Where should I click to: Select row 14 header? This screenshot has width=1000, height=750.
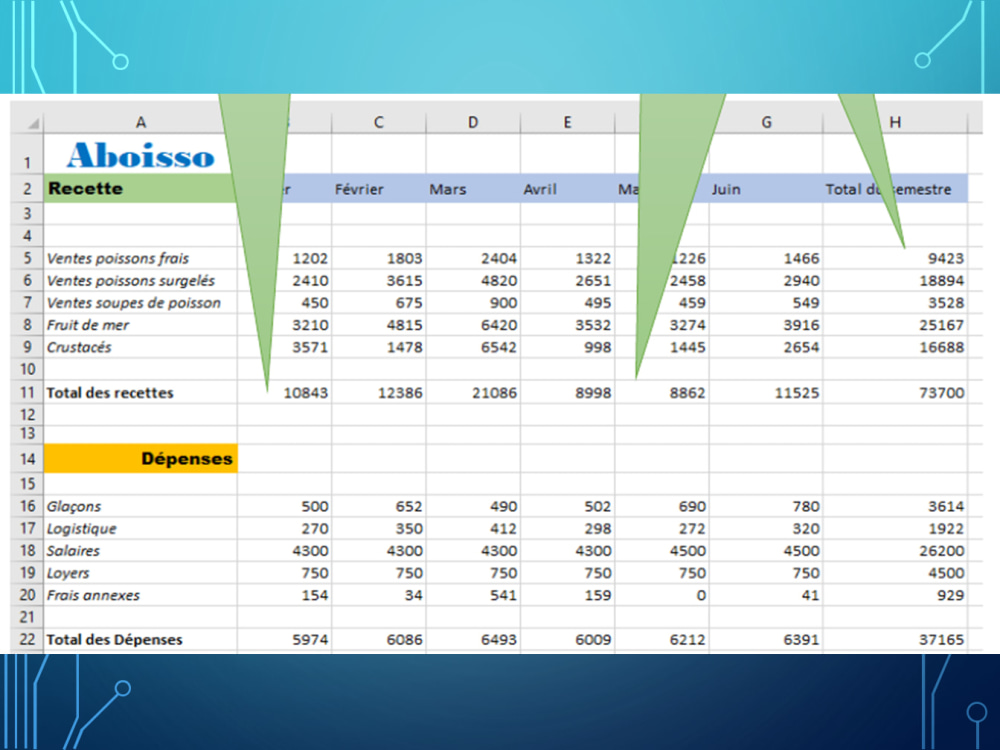pyautogui.click(x=27, y=459)
